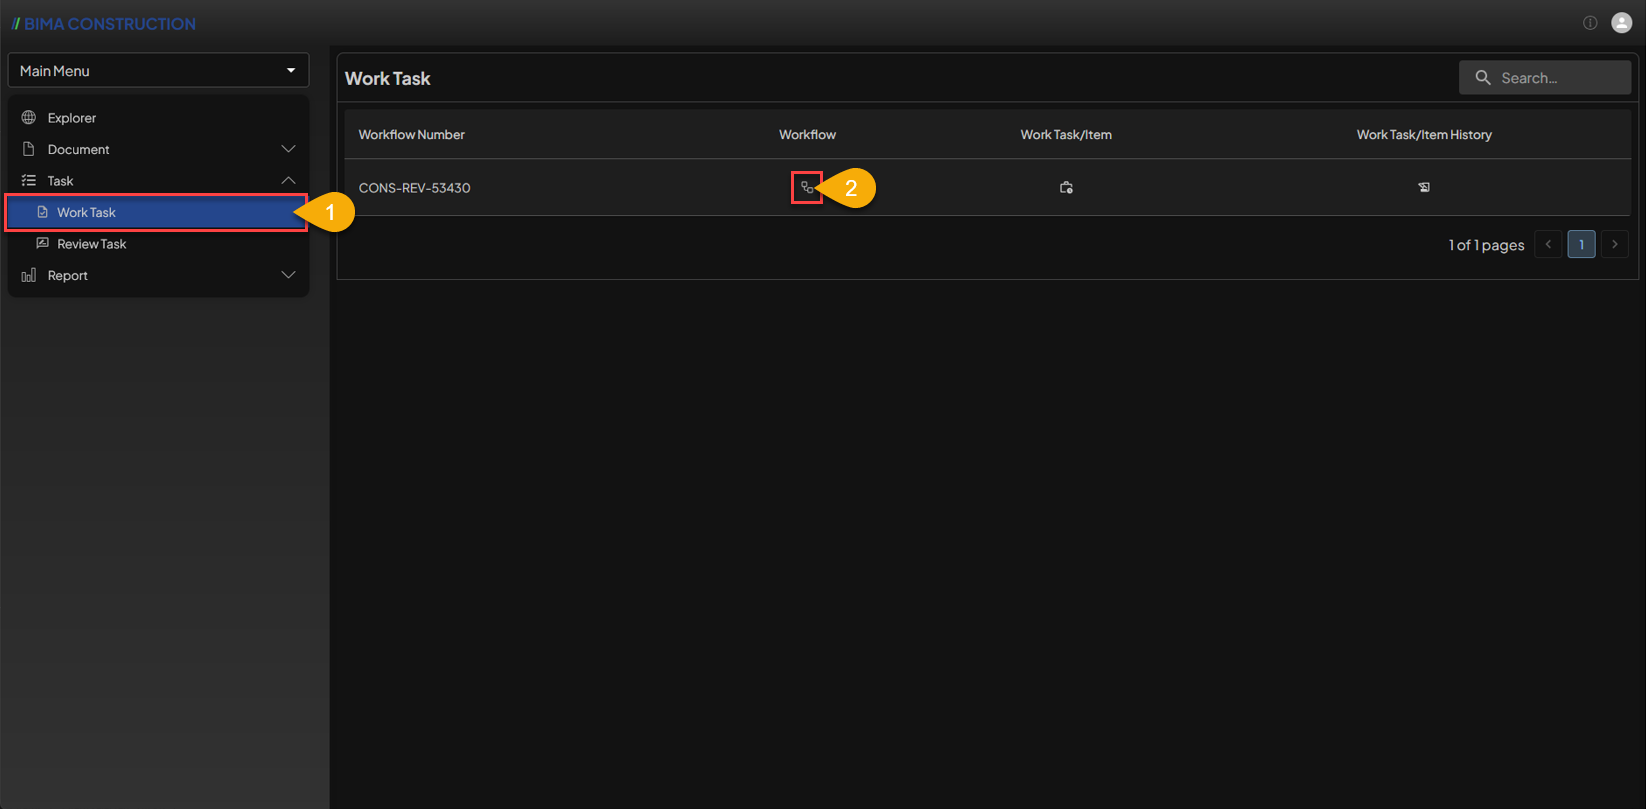The width and height of the screenshot is (1646, 809).
Task: Expand the Document section chevron
Action: 288,149
